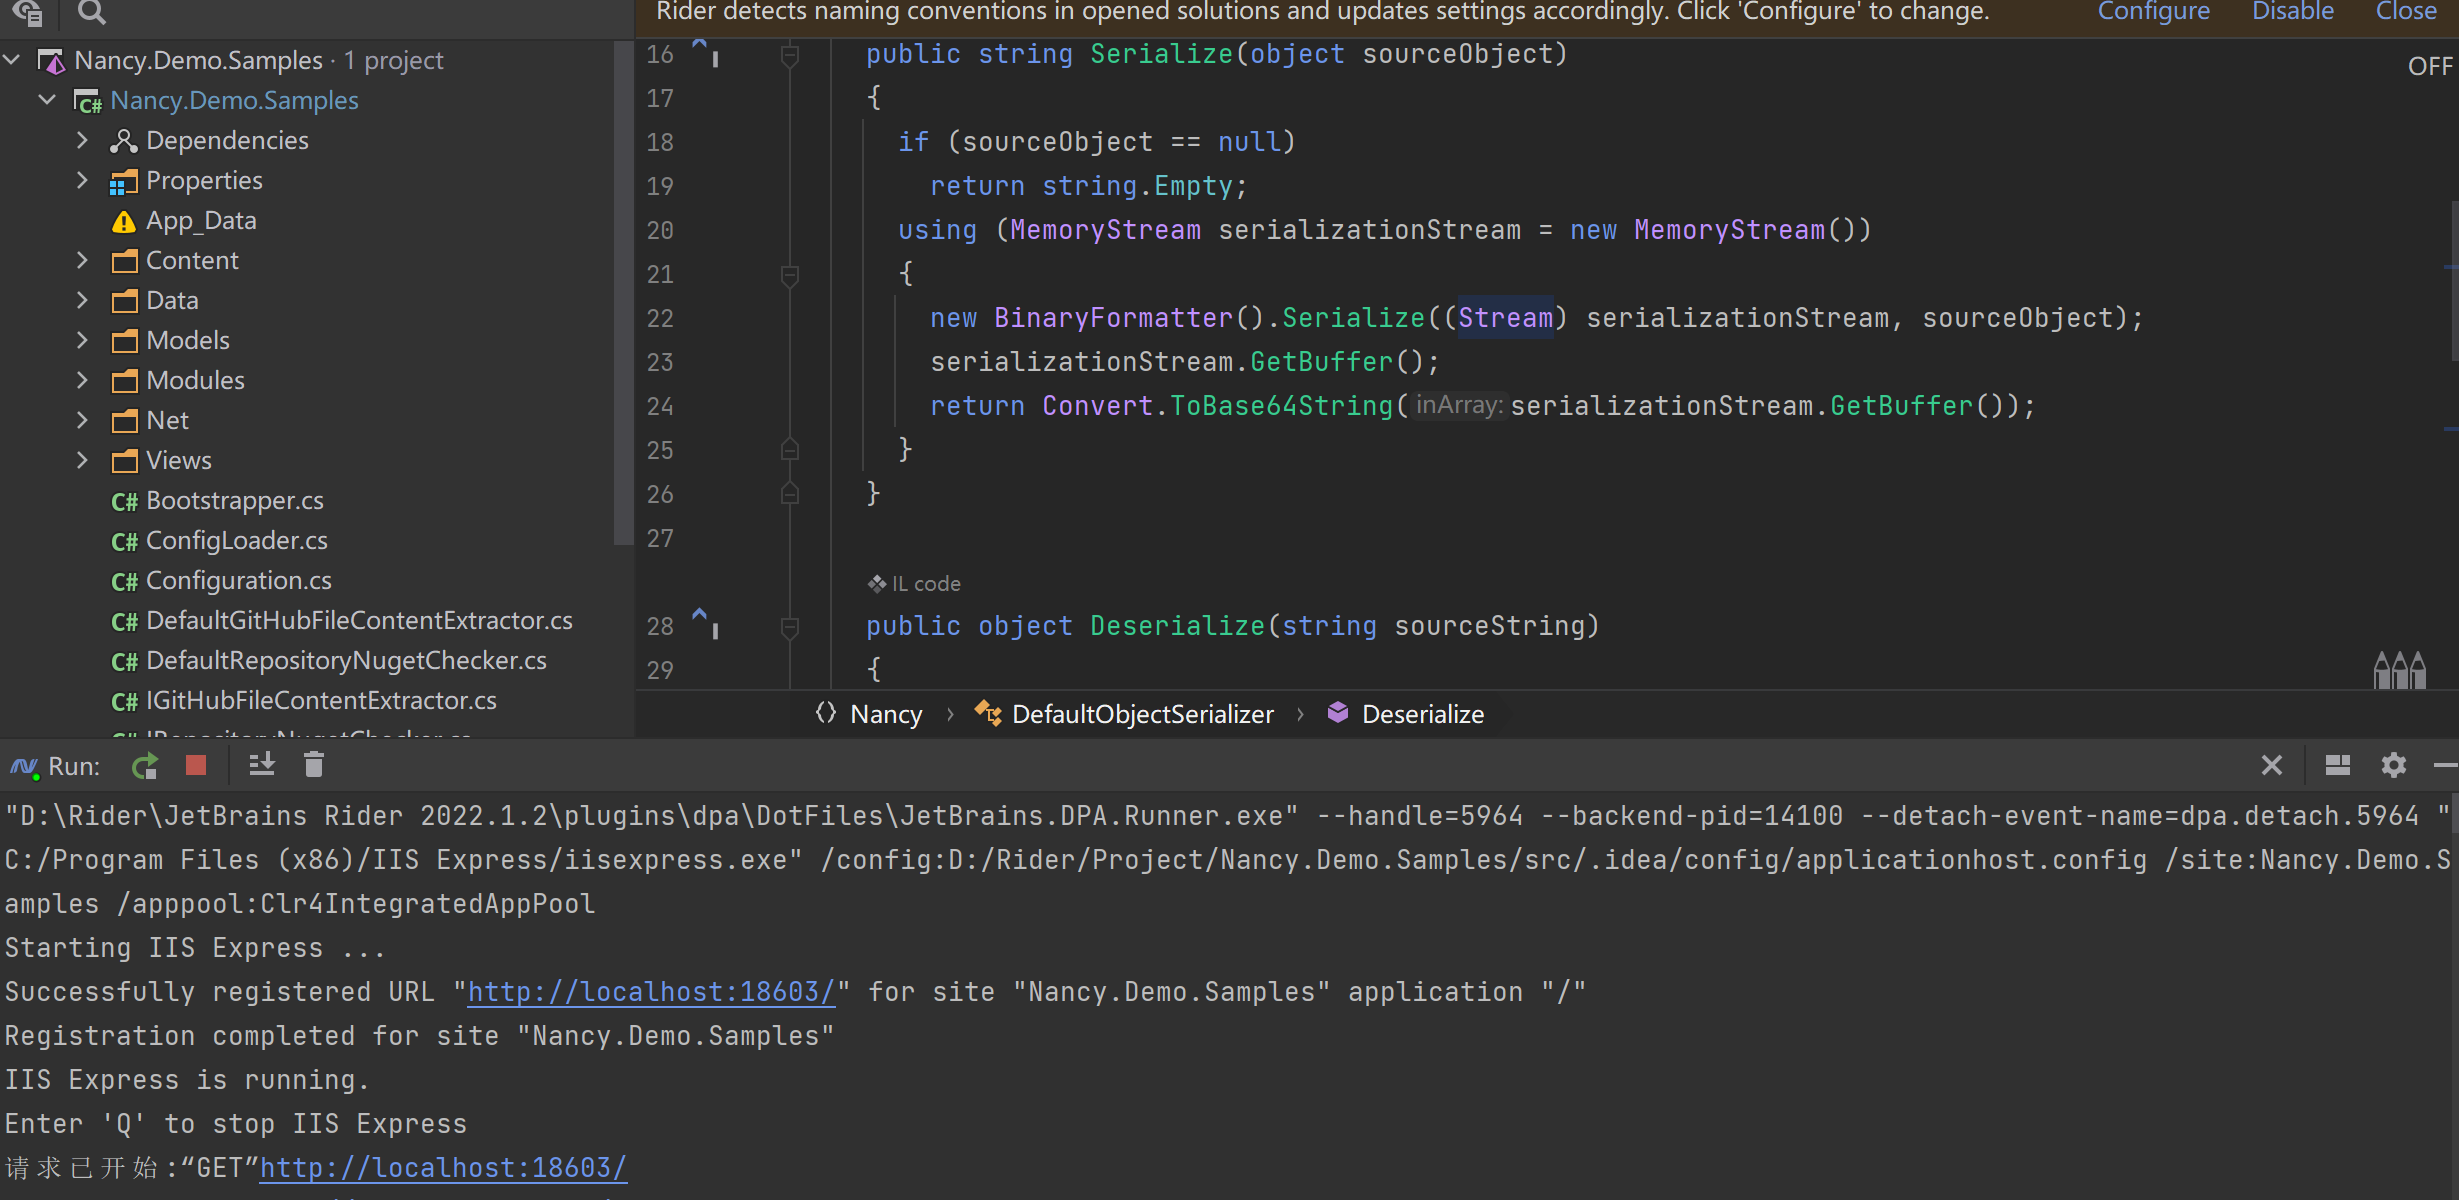
Task: Click fold end marker on line 25
Action: click(x=789, y=450)
